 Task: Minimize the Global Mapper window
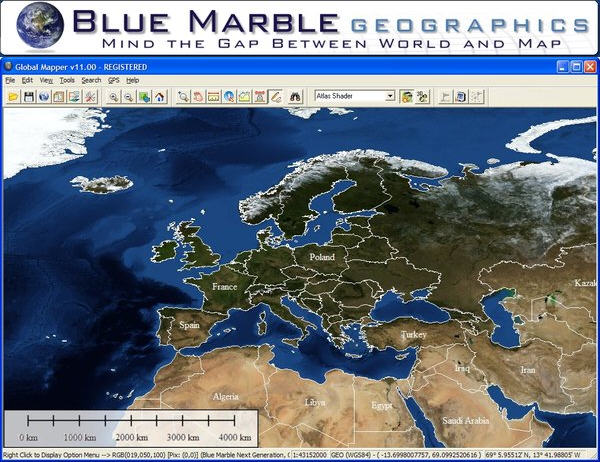562,67
